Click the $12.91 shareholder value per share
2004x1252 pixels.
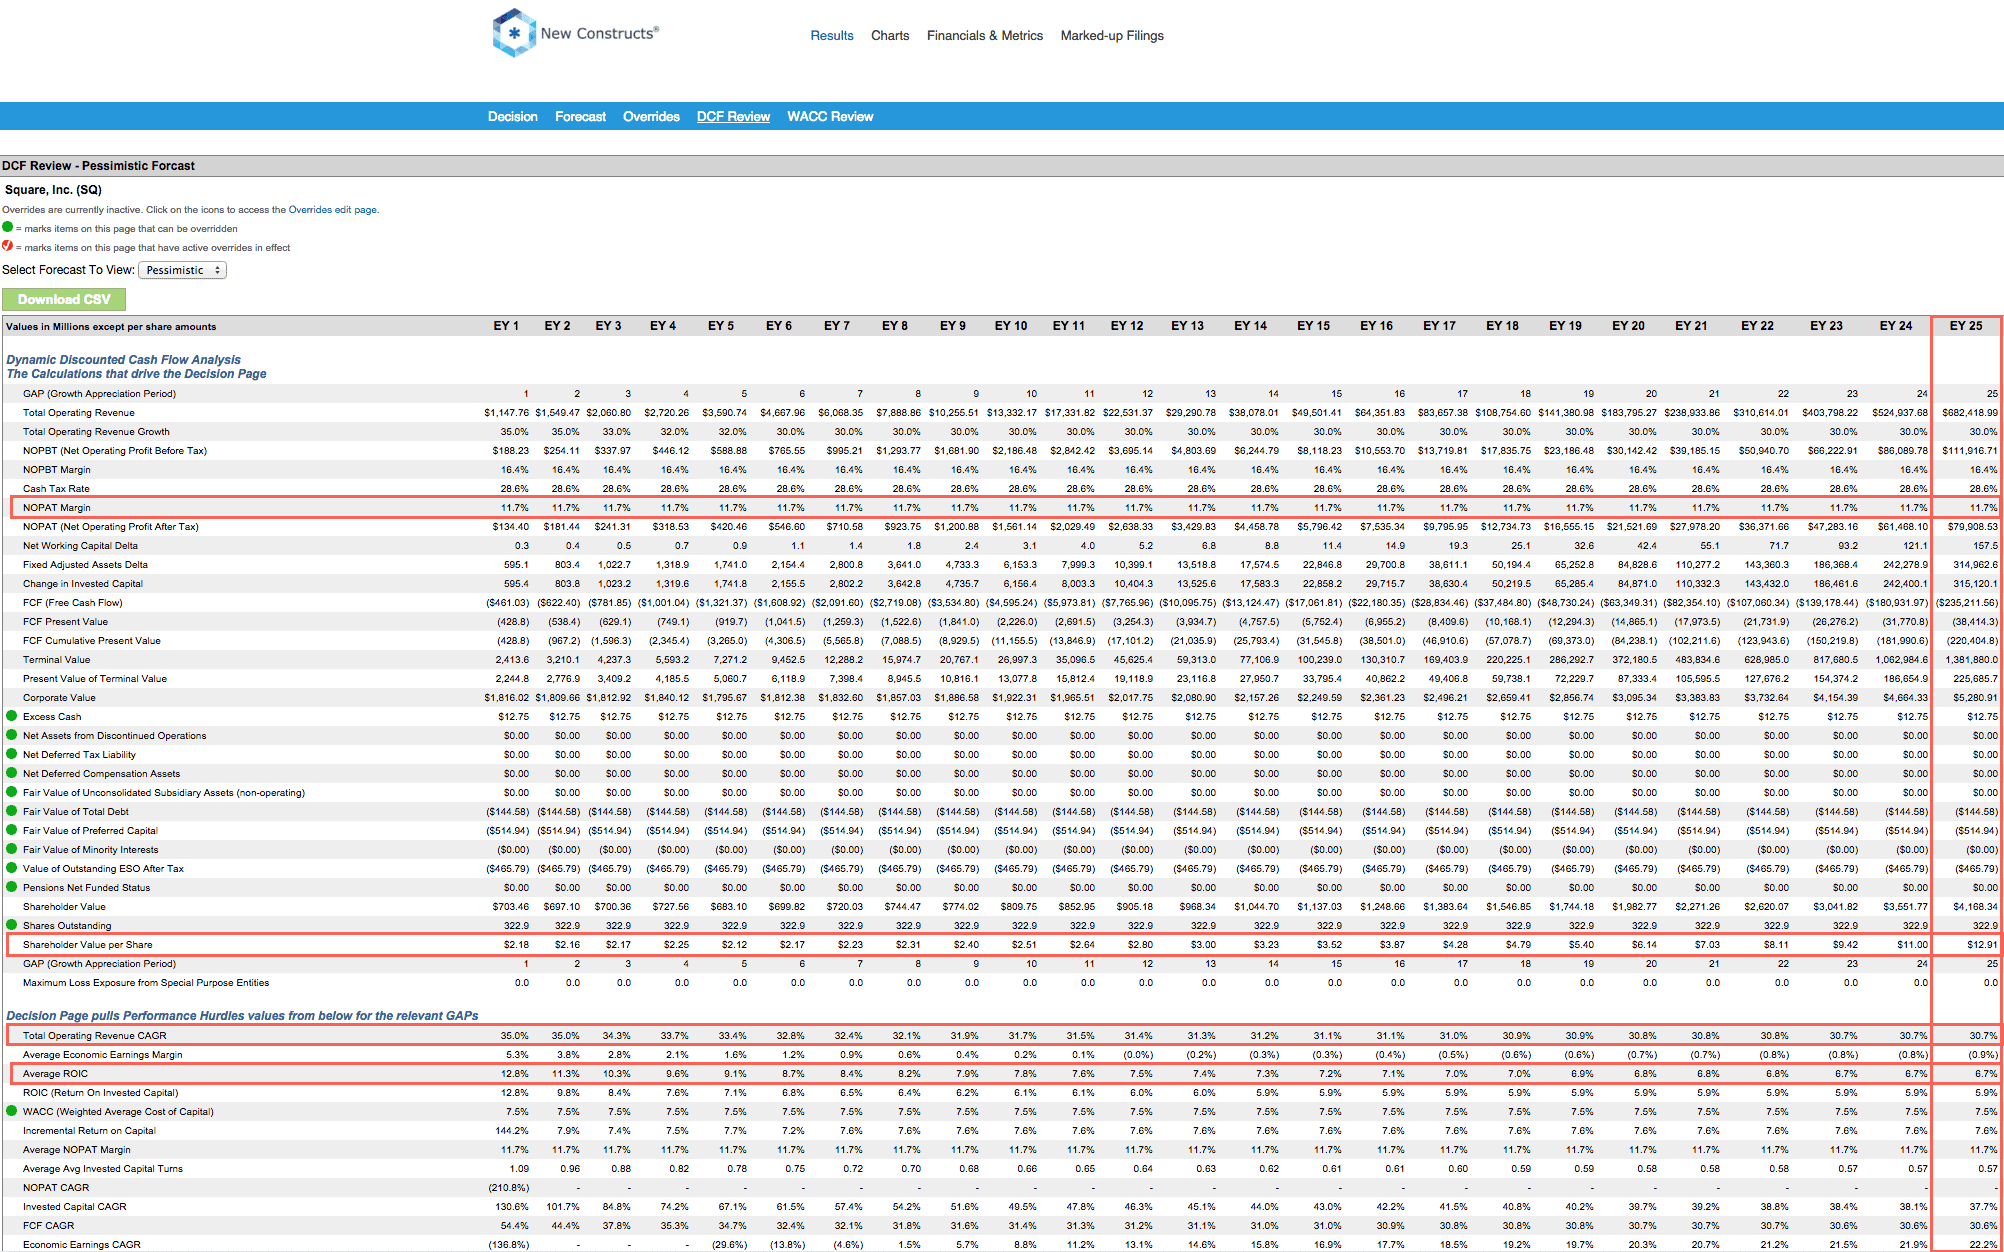coord(1982,945)
